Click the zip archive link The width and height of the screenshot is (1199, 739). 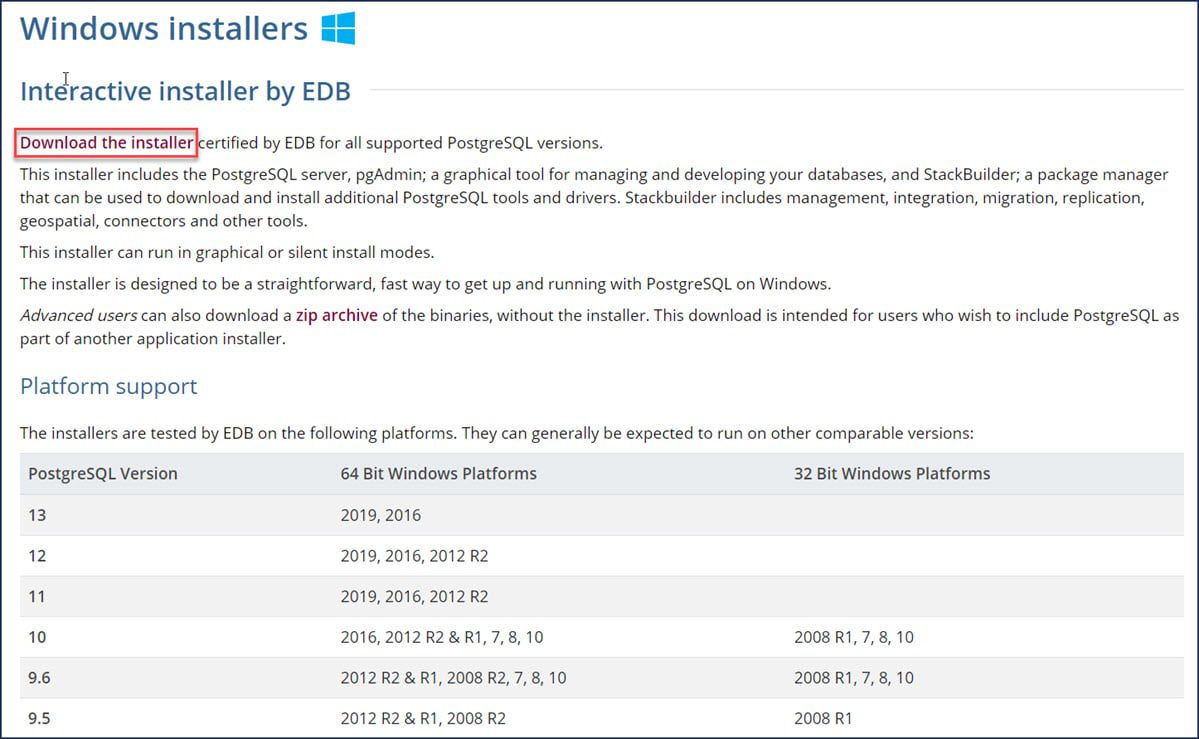pos(337,314)
